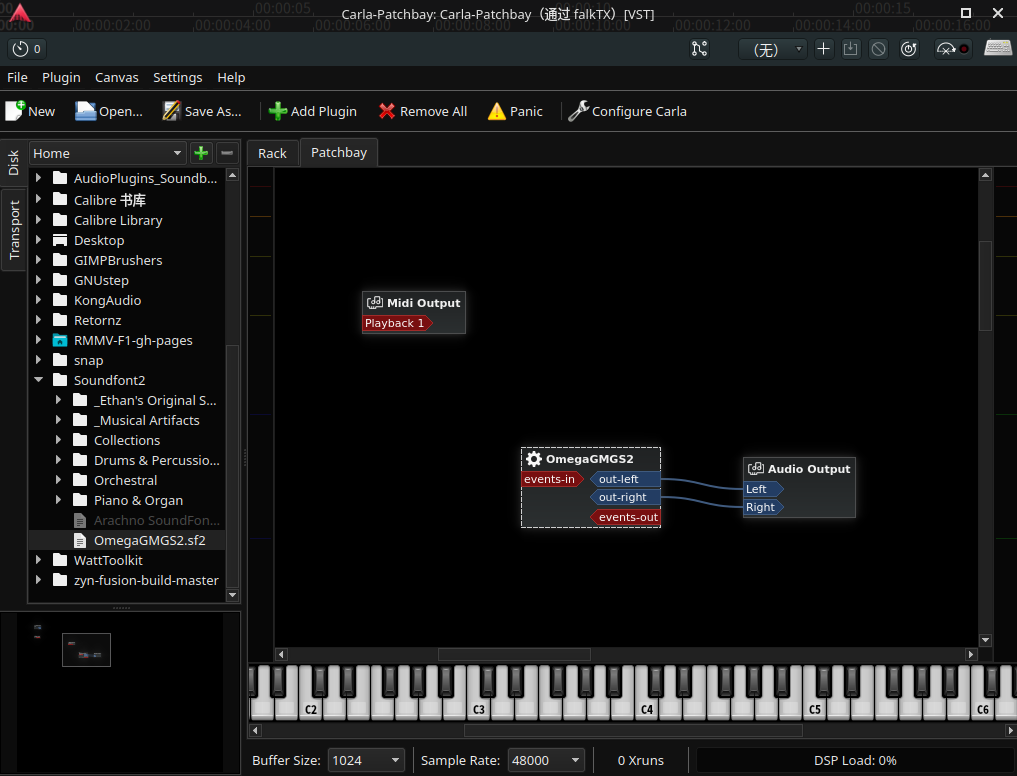This screenshot has height=776, width=1017.
Task: Click the Save As... toolbar icon
Action: [x=171, y=111]
